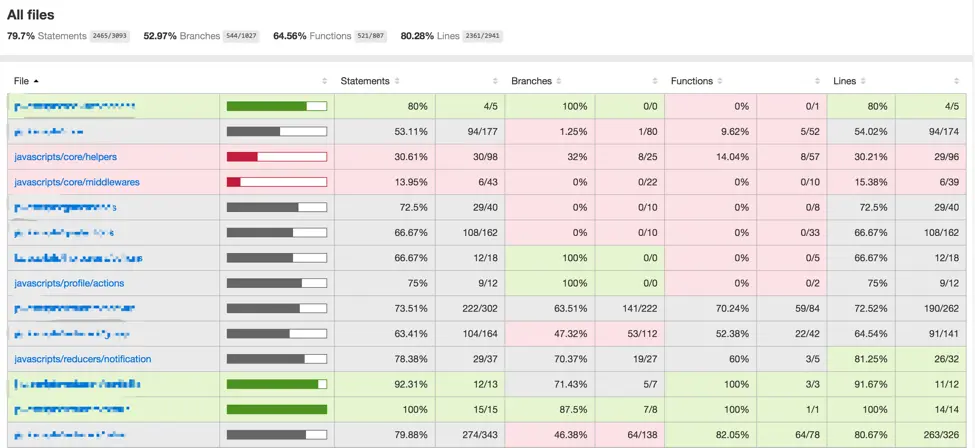Viewport: 975px width, 448px height.
Task: Click the 70.24% functions cell
Action: click(711, 309)
